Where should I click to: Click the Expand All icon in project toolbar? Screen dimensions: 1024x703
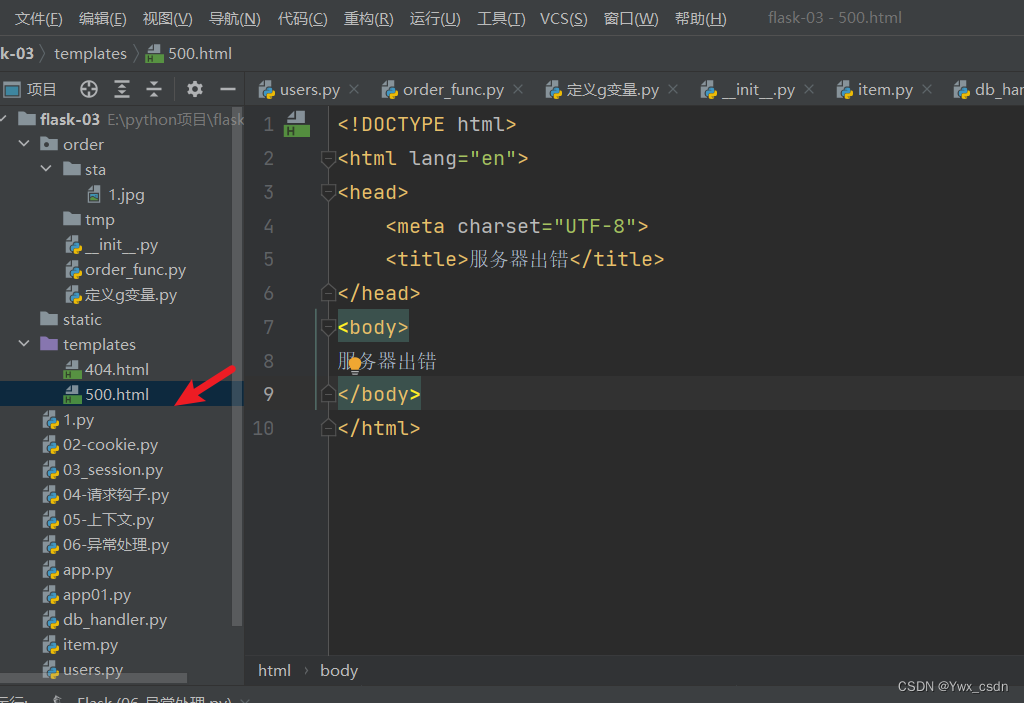122,89
